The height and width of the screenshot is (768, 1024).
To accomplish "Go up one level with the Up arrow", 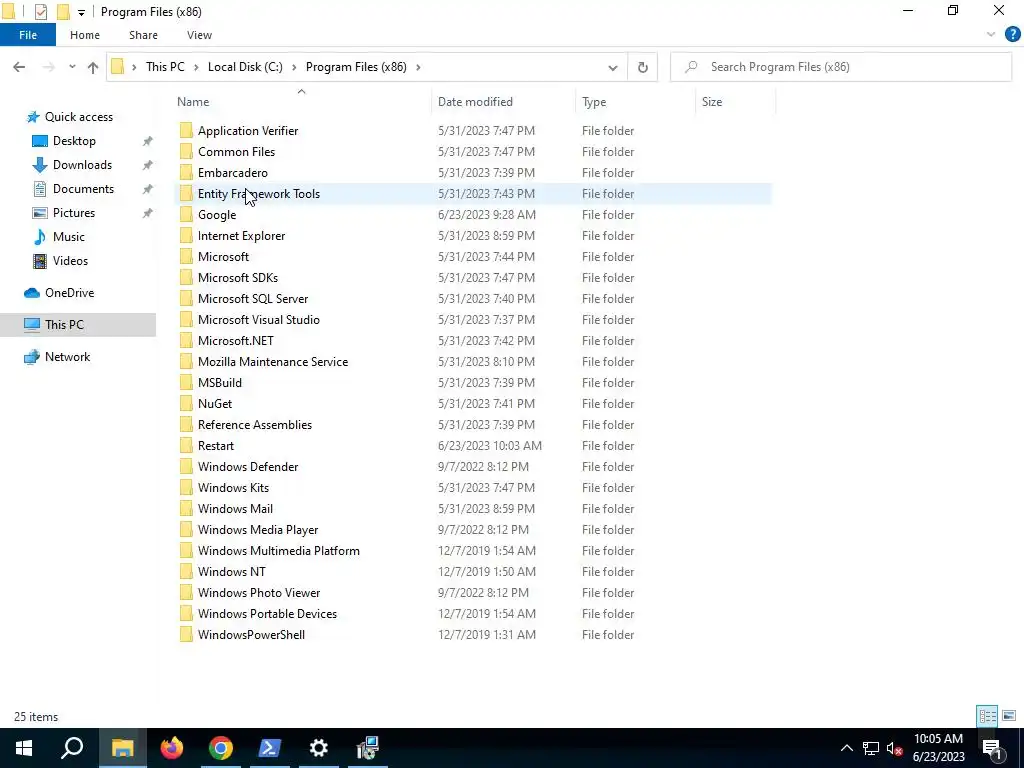I will [93, 67].
